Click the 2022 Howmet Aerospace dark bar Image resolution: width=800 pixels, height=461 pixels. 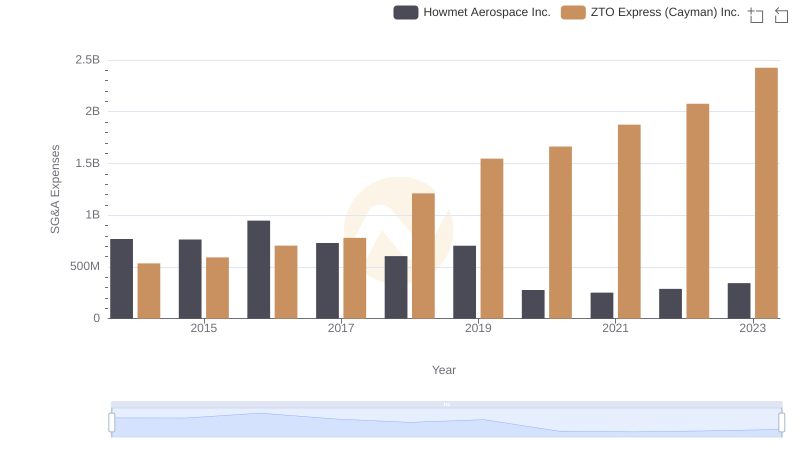(670, 304)
